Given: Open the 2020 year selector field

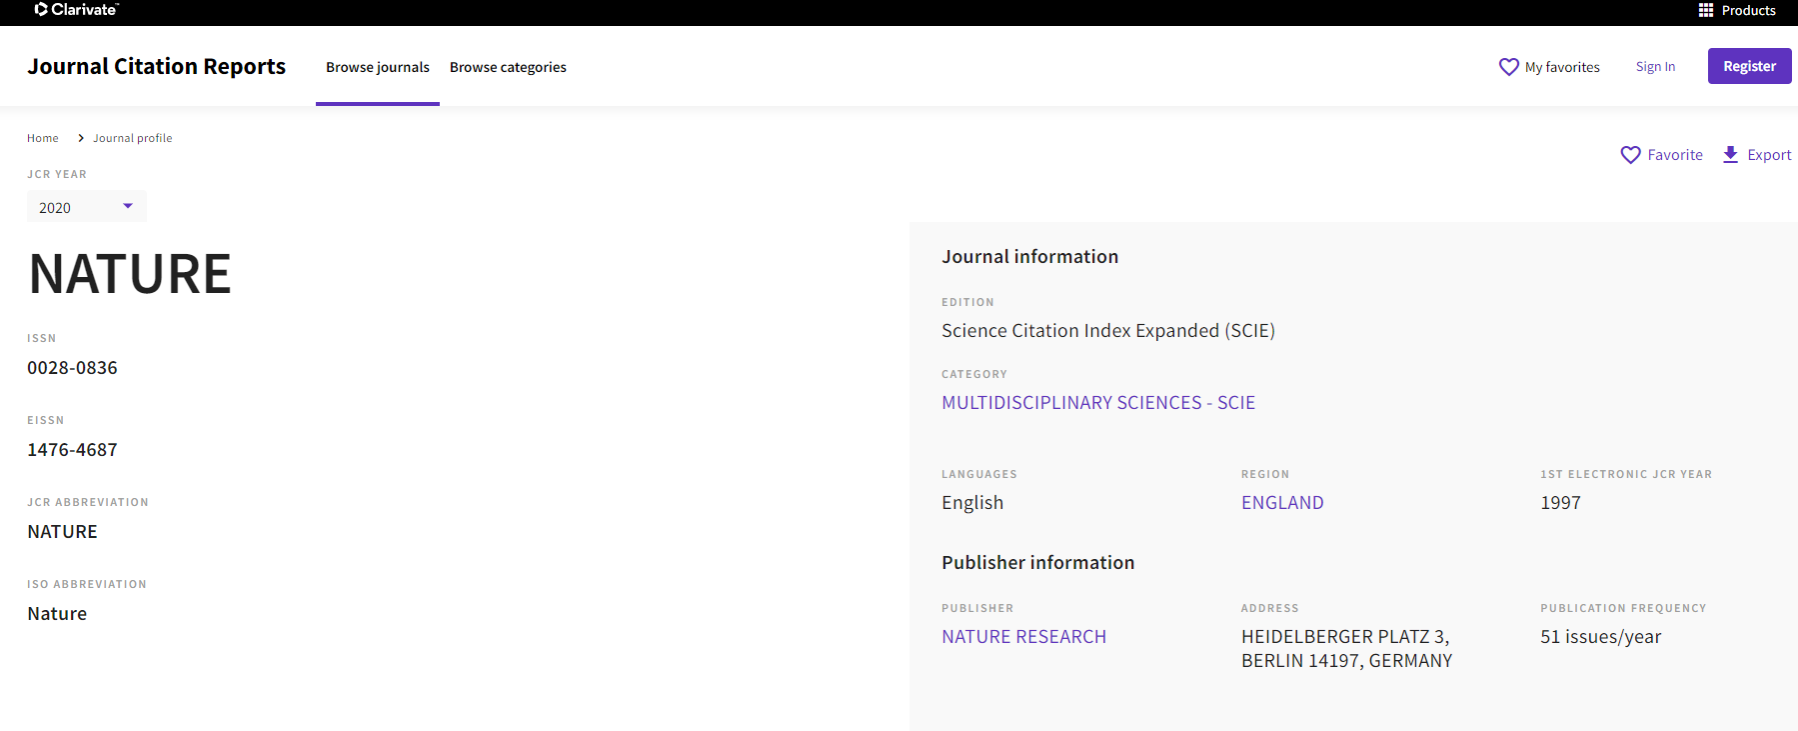Looking at the screenshot, I should (x=70, y=207).
